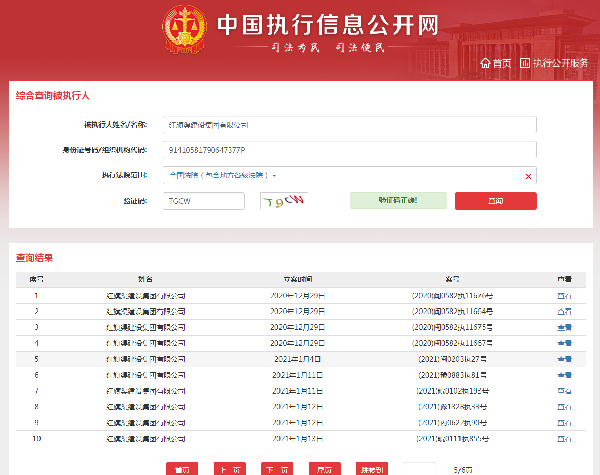Click the ID/organization code input field
The height and width of the screenshot is (475, 600).
coord(349,150)
